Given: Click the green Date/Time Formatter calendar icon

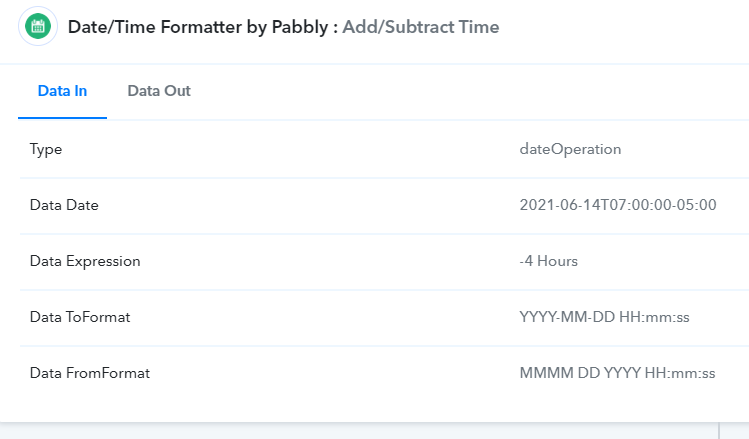Looking at the screenshot, I should 38,26.
